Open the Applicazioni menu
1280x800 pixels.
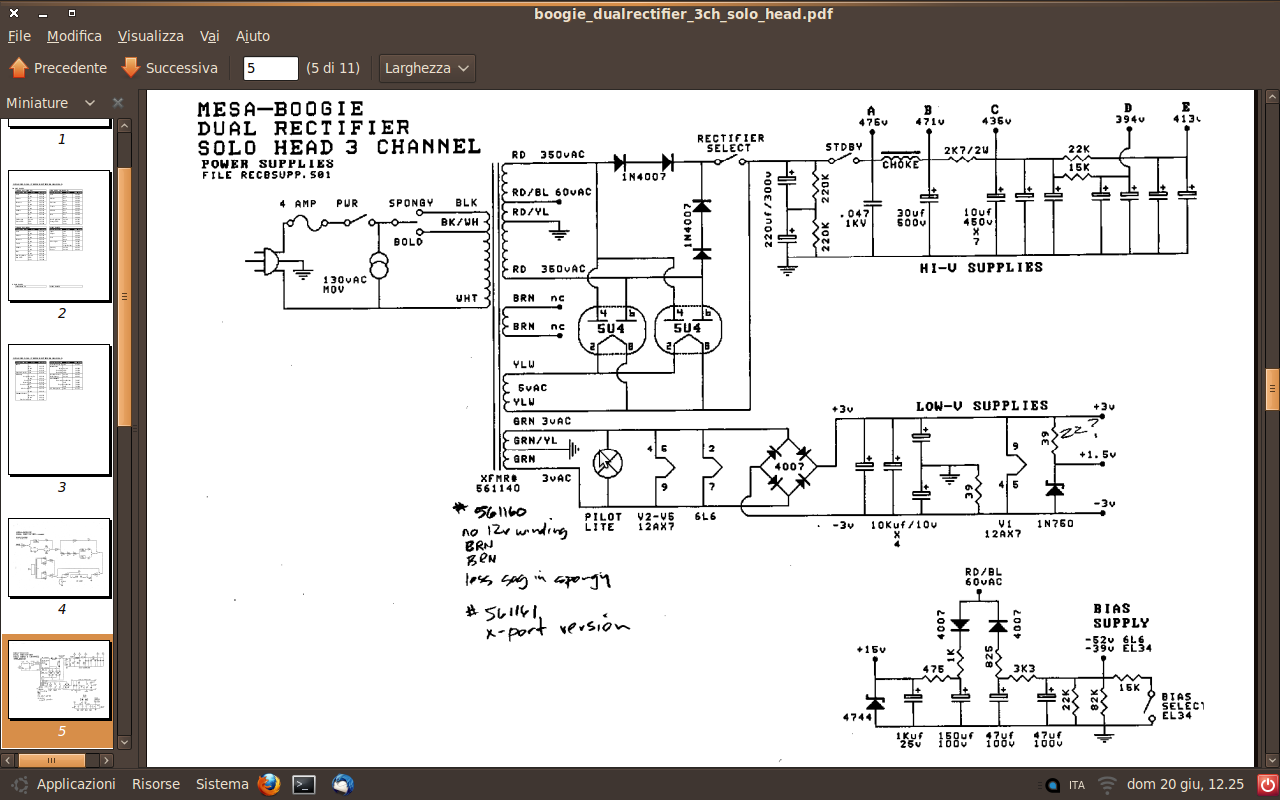[76, 784]
